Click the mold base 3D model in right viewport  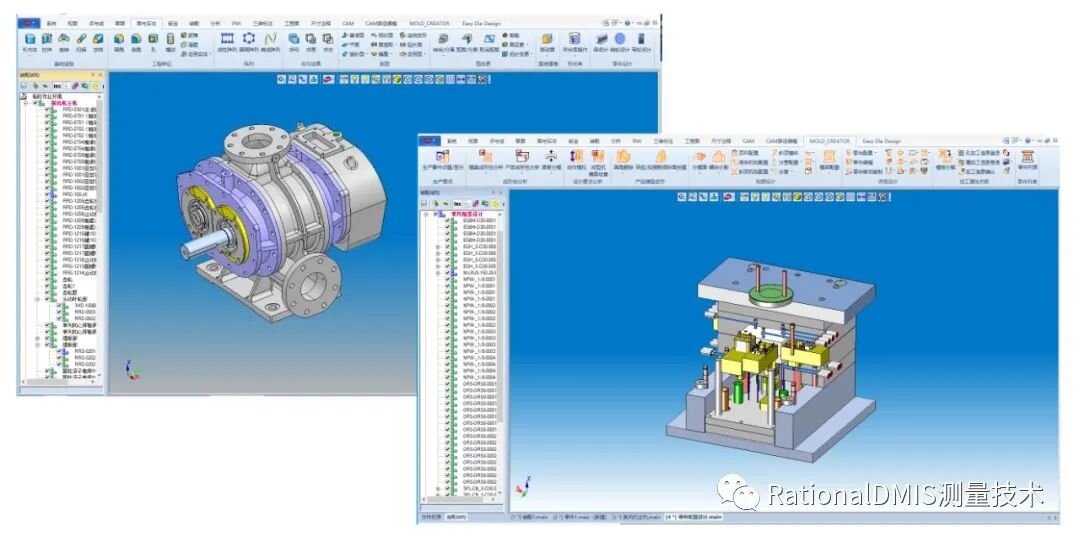point(771,358)
